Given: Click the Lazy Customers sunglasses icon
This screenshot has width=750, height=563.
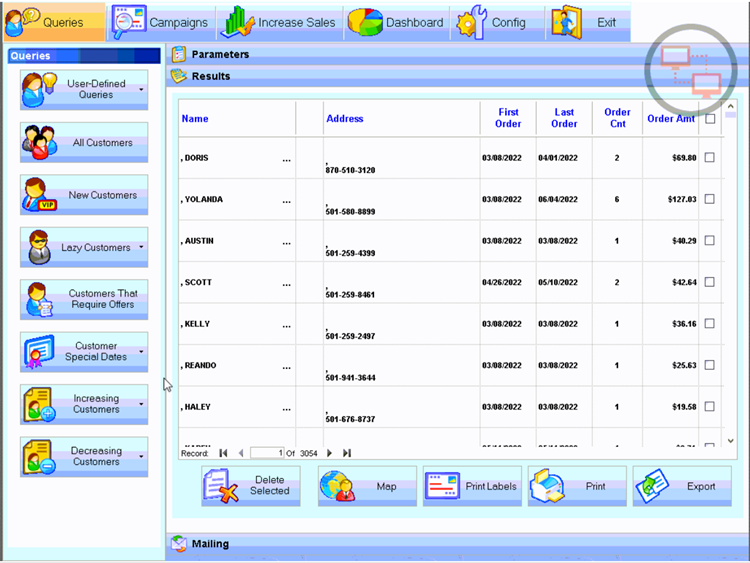Looking at the screenshot, I should click(x=39, y=247).
